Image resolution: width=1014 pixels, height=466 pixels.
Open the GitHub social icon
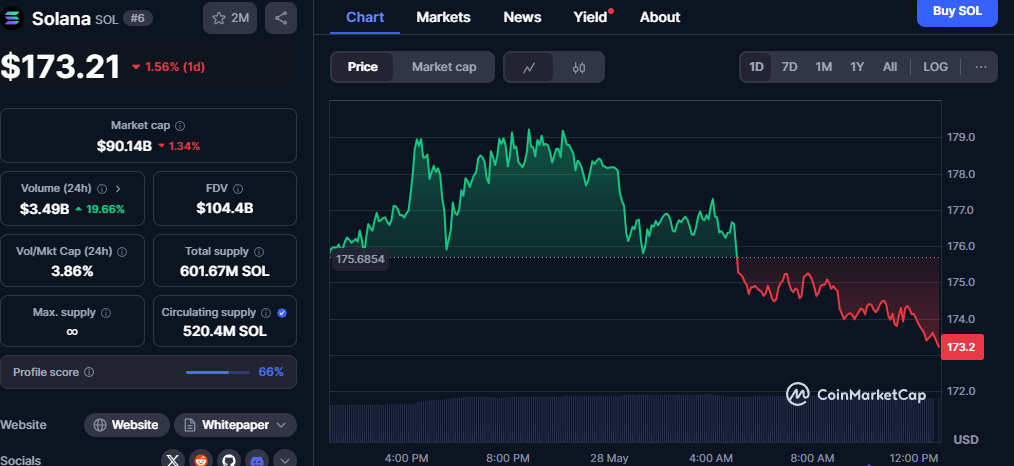pos(229,460)
